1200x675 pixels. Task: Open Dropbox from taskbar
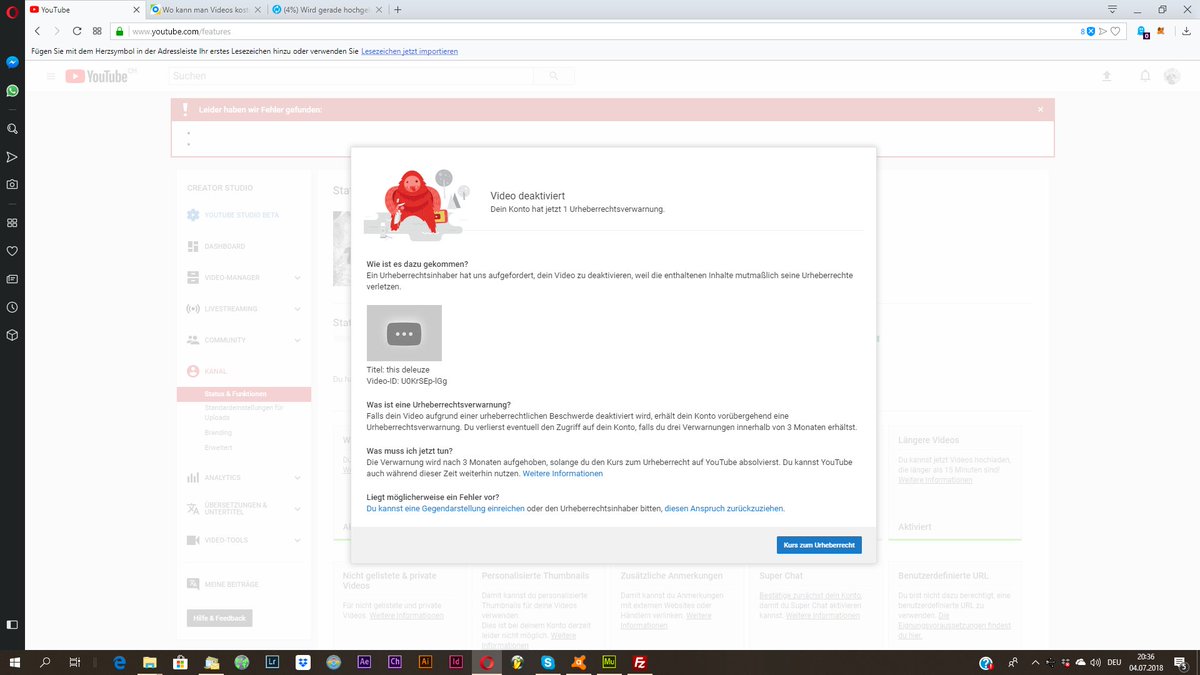[303, 662]
